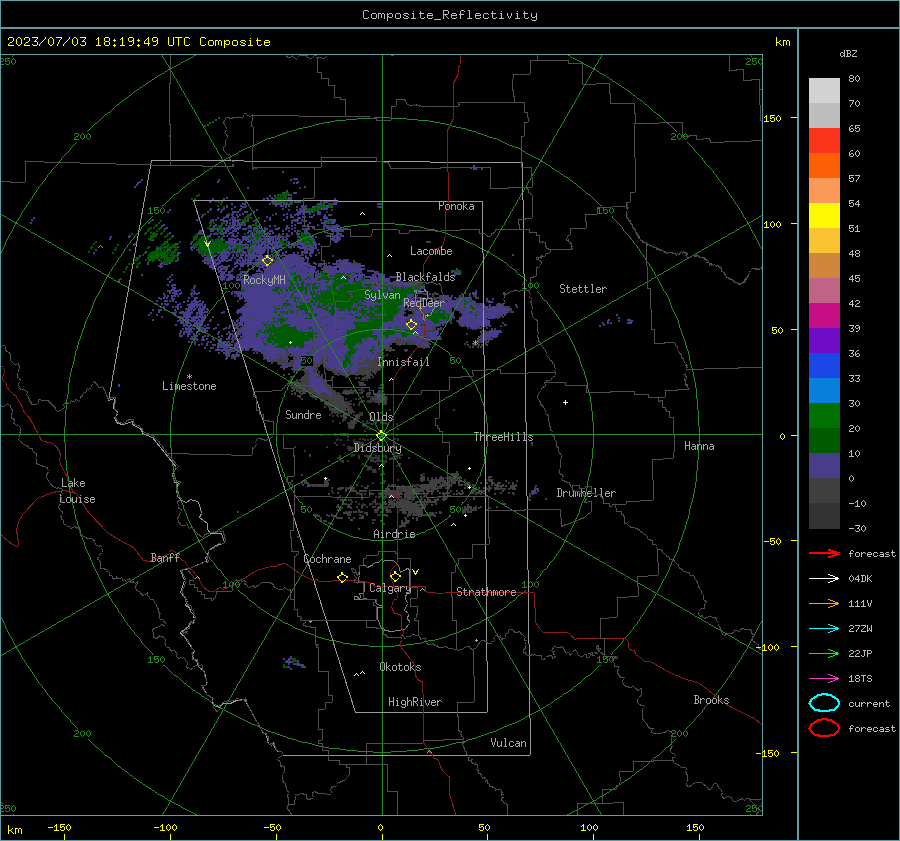Click the '22JP' legend text
Screen dimensions: 900x841
coord(860,653)
